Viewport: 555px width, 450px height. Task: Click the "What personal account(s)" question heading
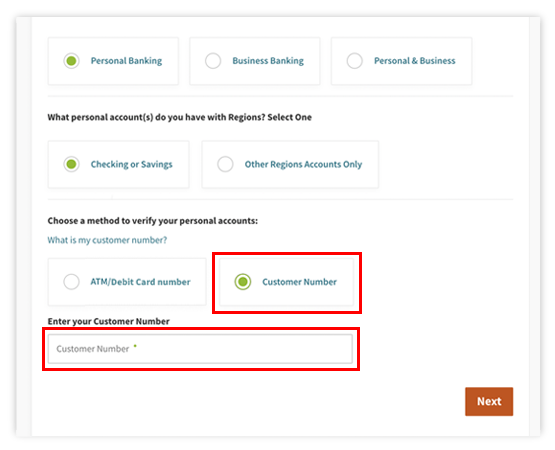pos(179,117)
